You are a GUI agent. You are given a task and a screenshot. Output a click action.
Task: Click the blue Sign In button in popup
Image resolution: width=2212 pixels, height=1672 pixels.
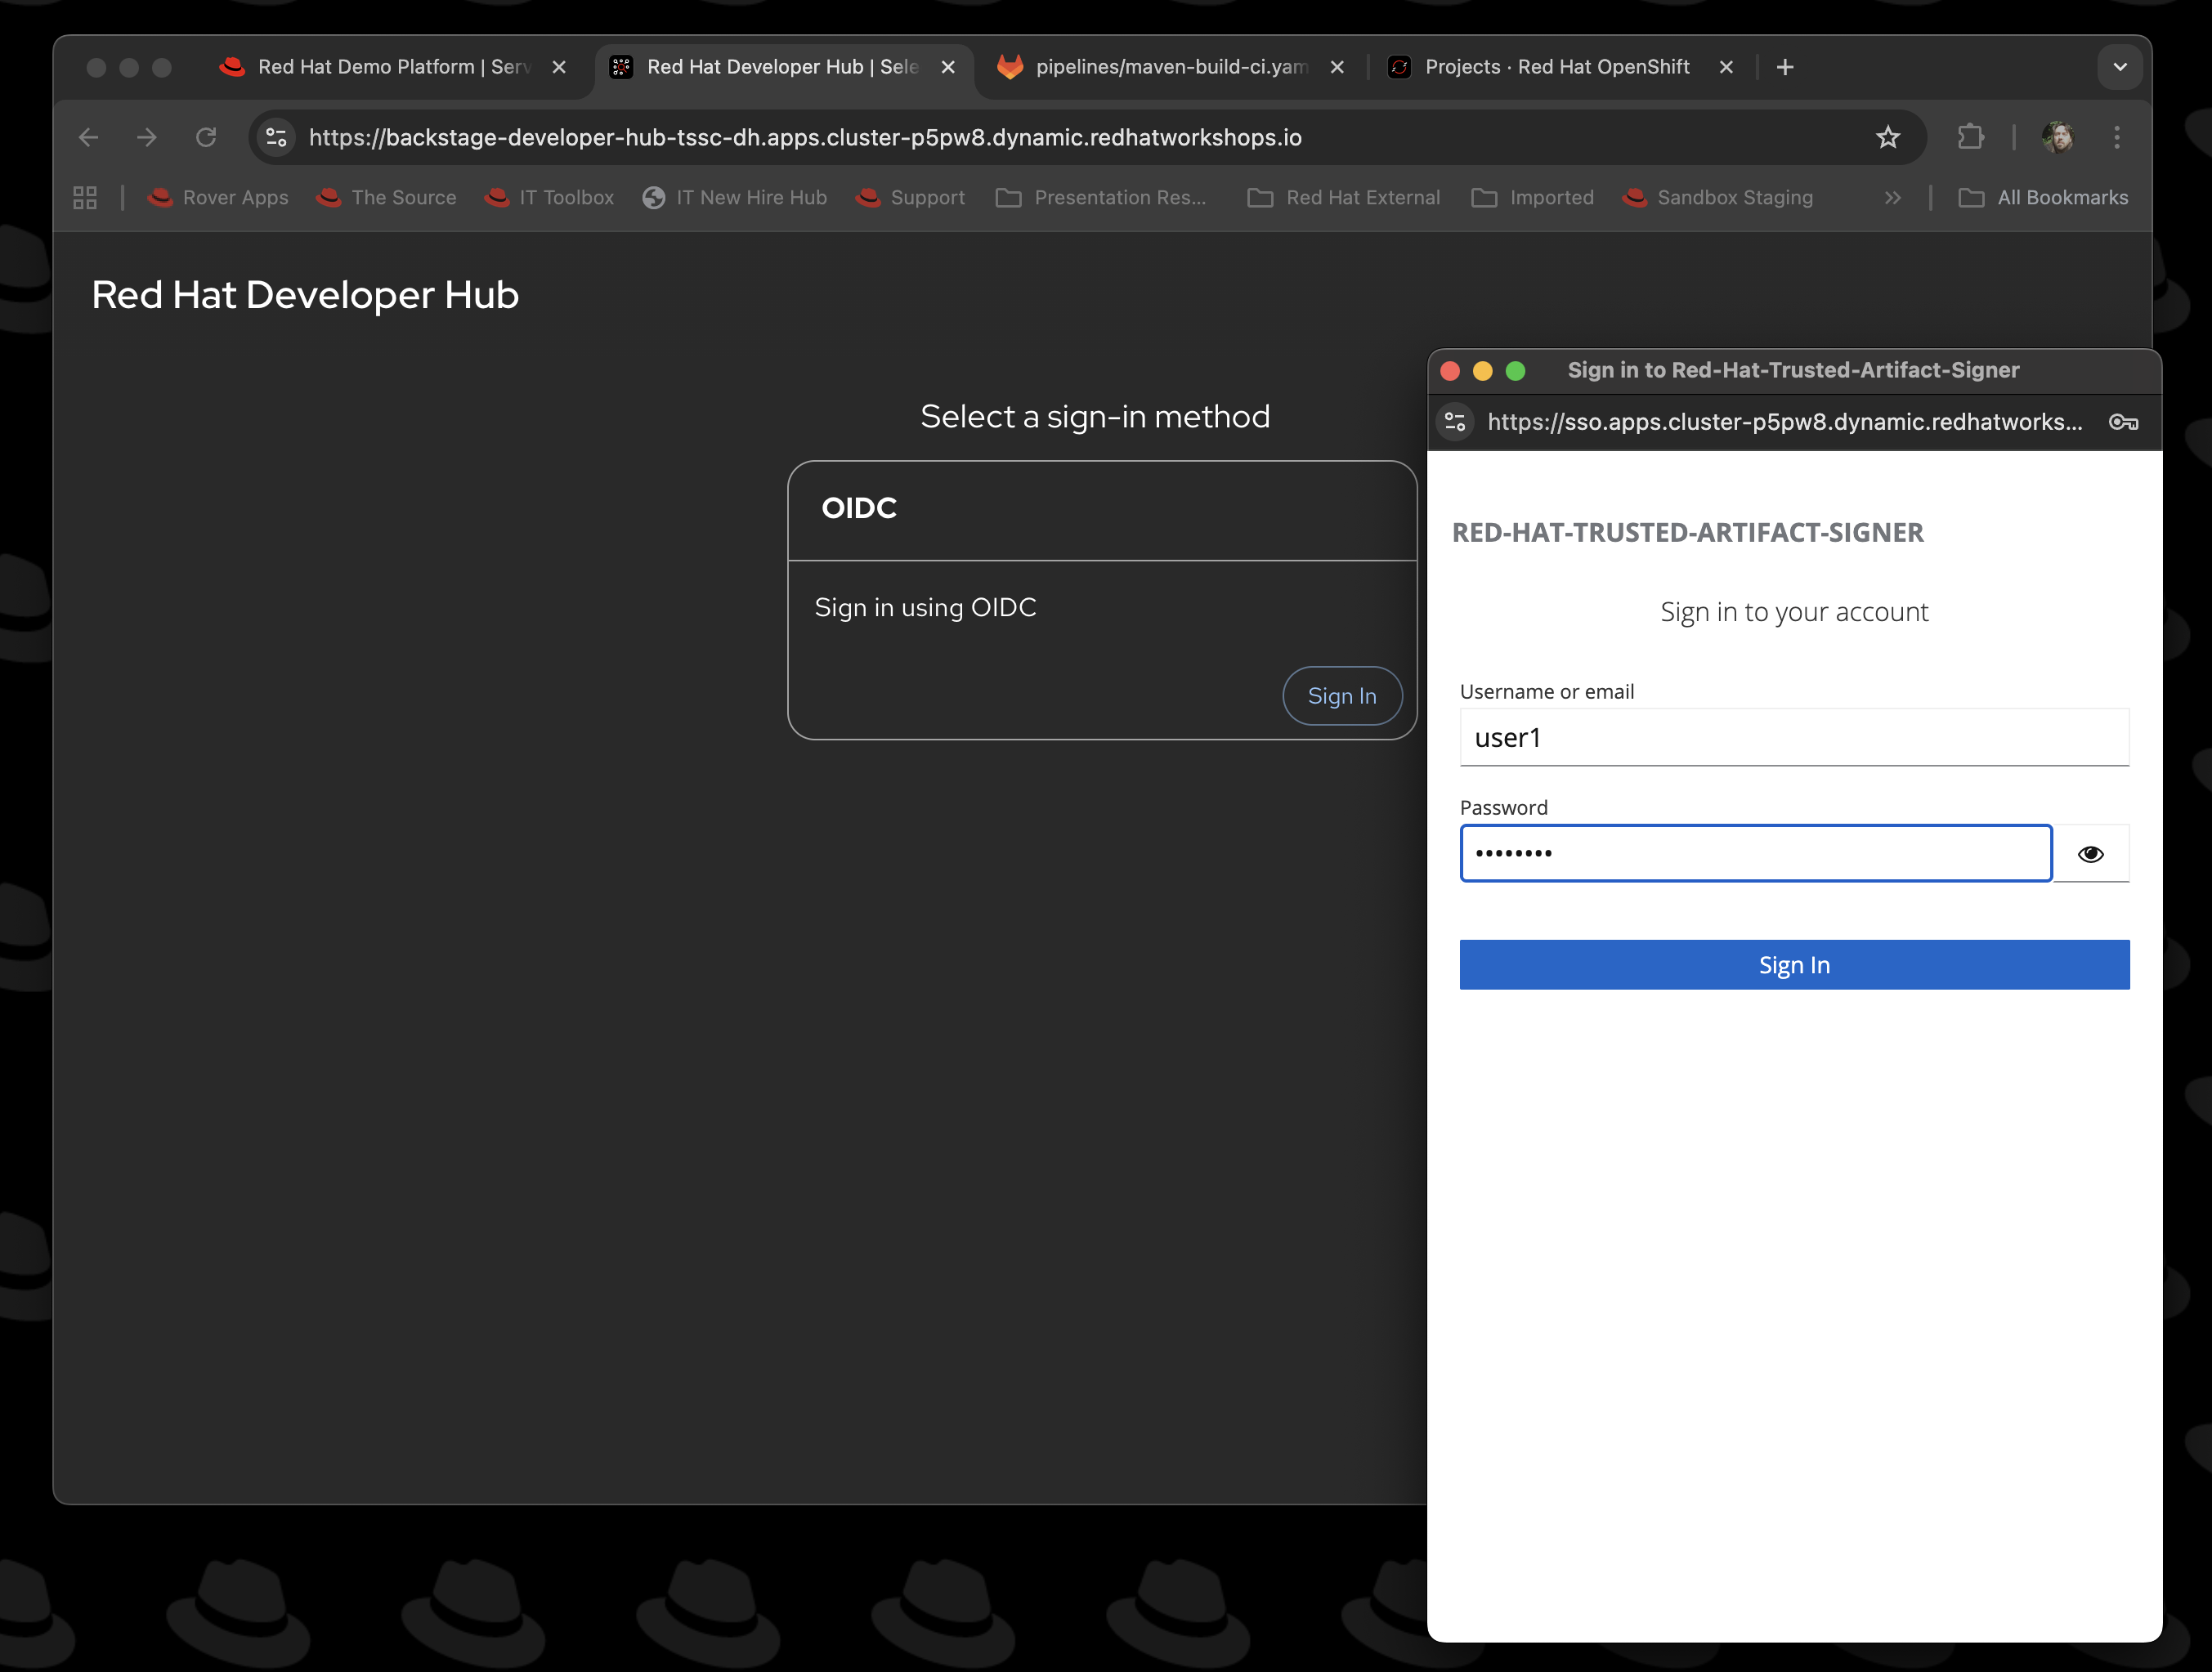[x=1794, y=965]
